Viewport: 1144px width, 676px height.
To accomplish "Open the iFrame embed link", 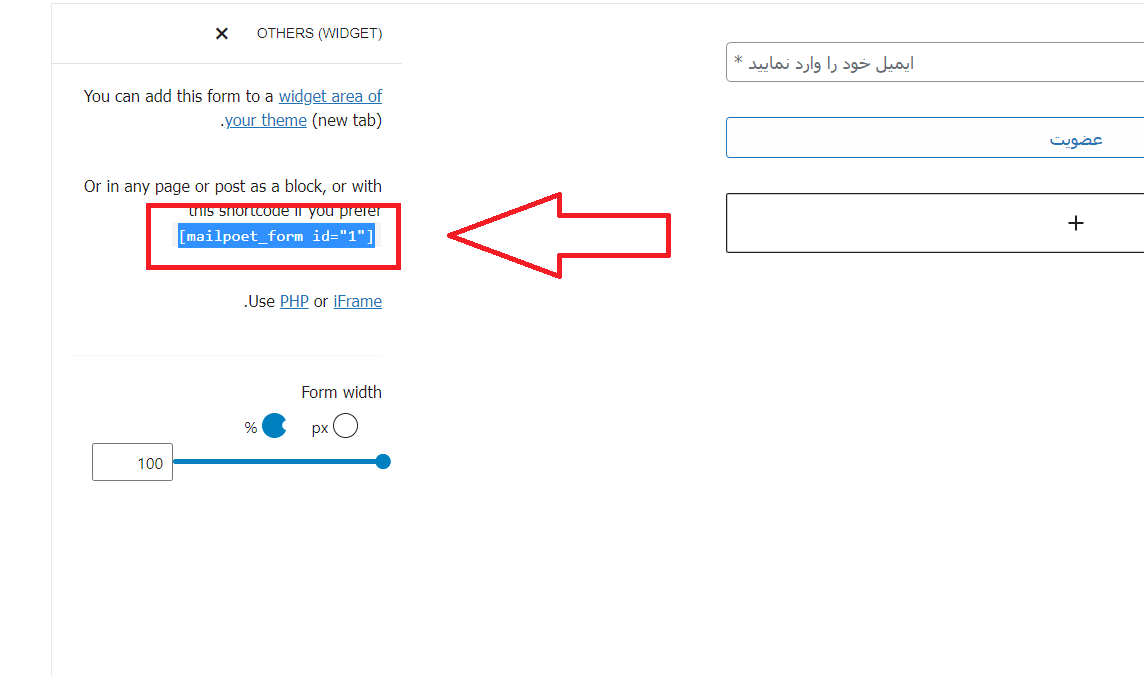I will pyautogui.click(x=358, y=301).
